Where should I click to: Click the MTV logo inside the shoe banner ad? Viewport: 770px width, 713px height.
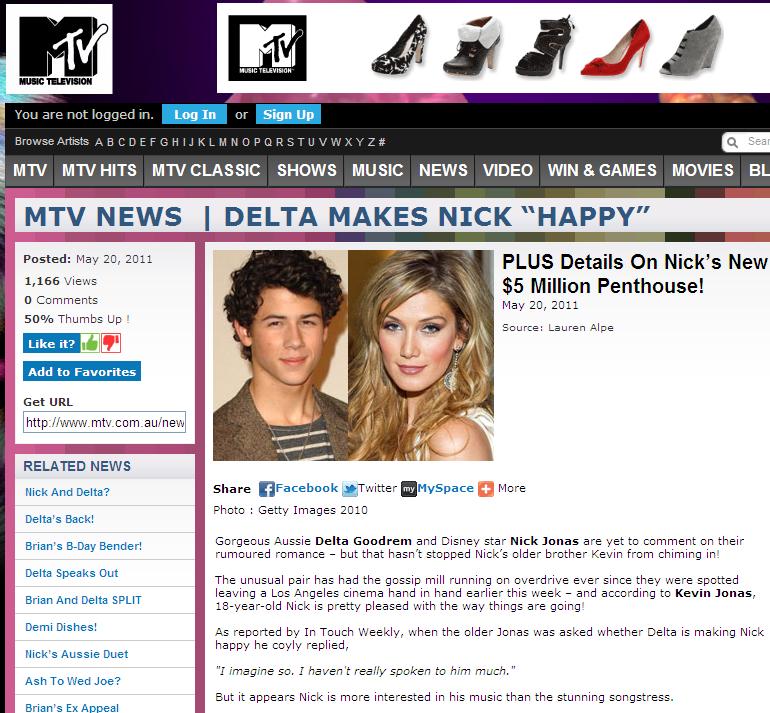(267, 48)
